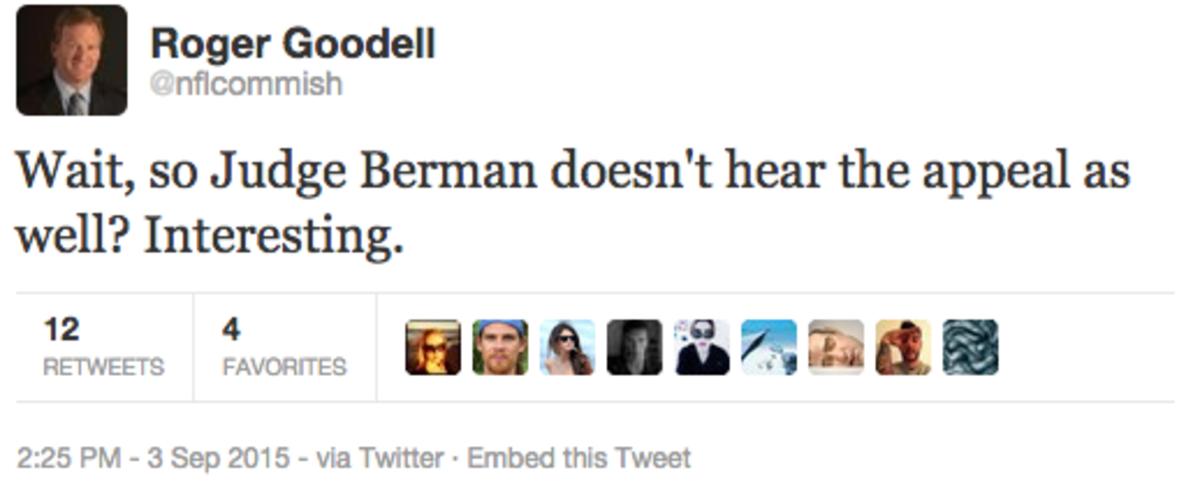The height and width of the screenshot is (484, 1200).
Task: Click avatar of face lying sideways
Action: click(836, 347)
